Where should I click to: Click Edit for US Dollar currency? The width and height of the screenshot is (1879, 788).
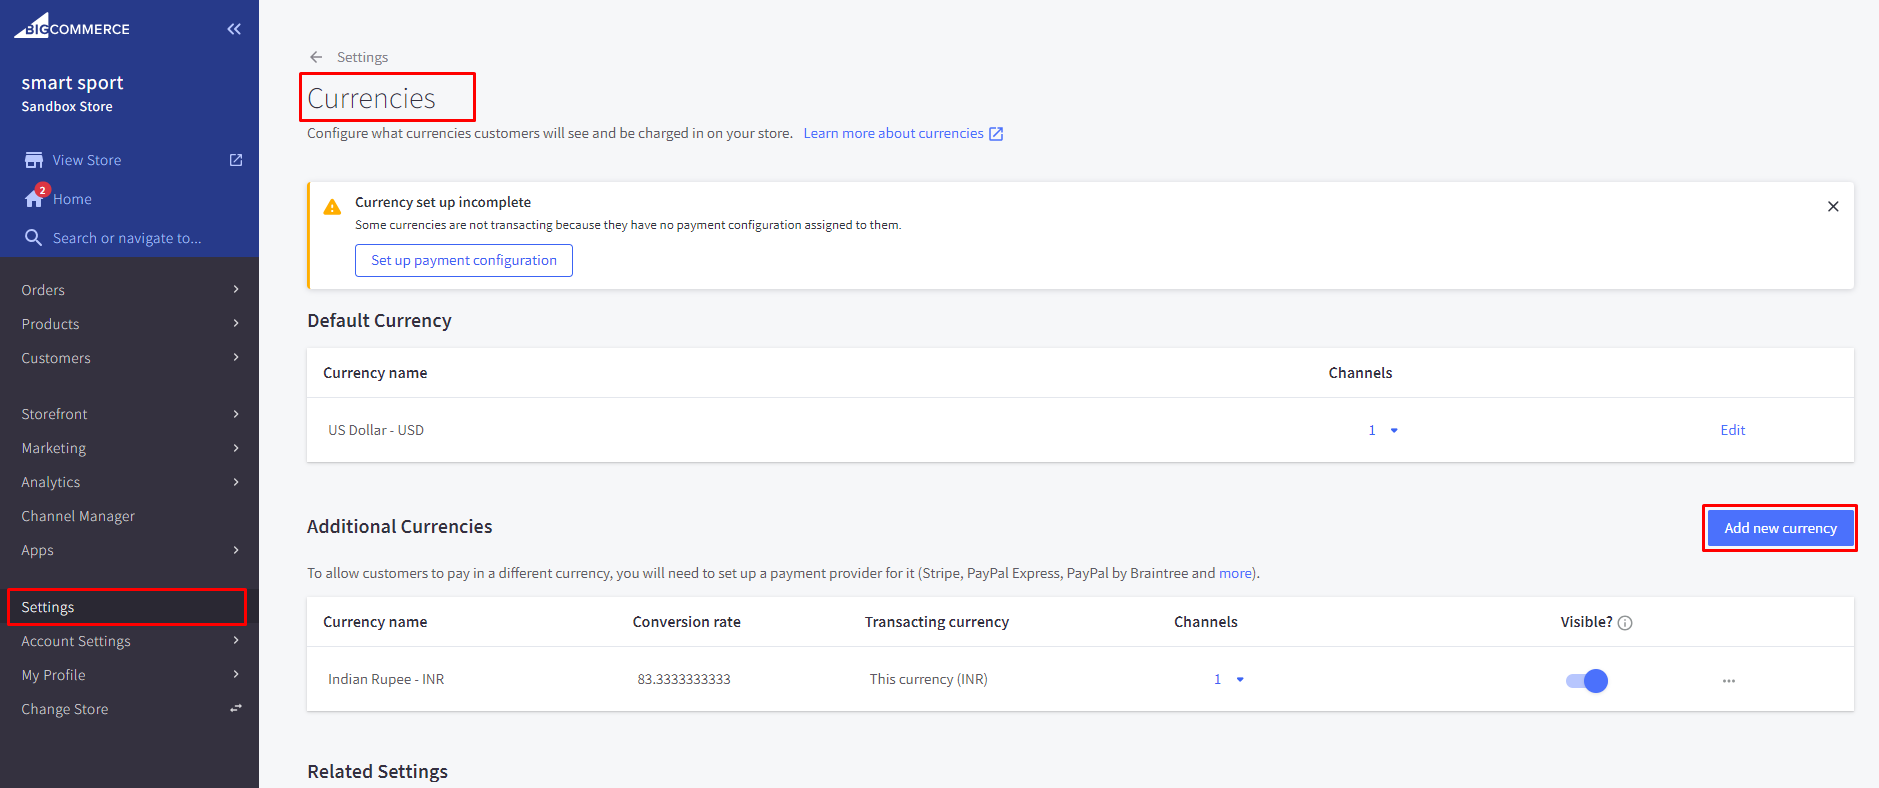(1732, 430)
